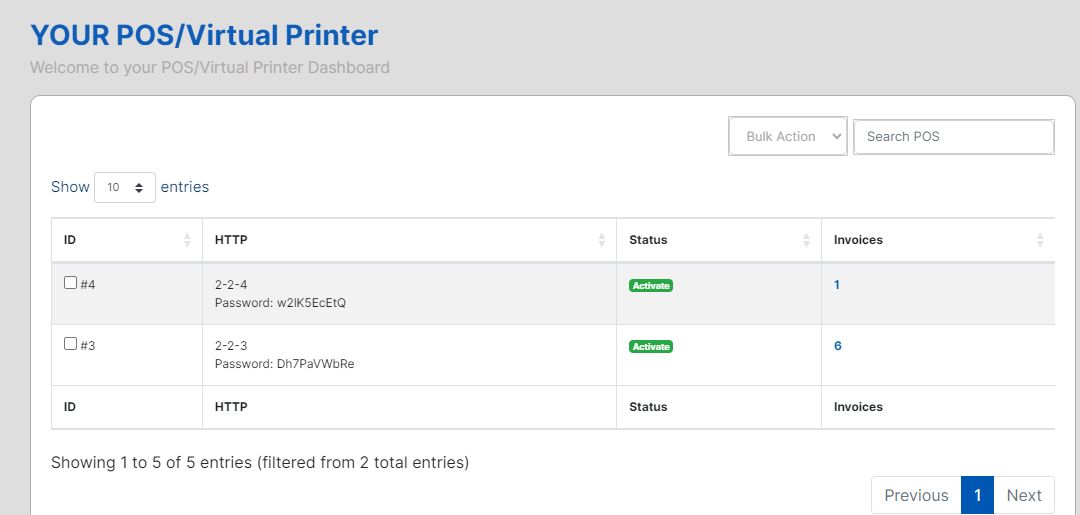Focus the Search POS field

pyautogui.click(x=953, y=137)
